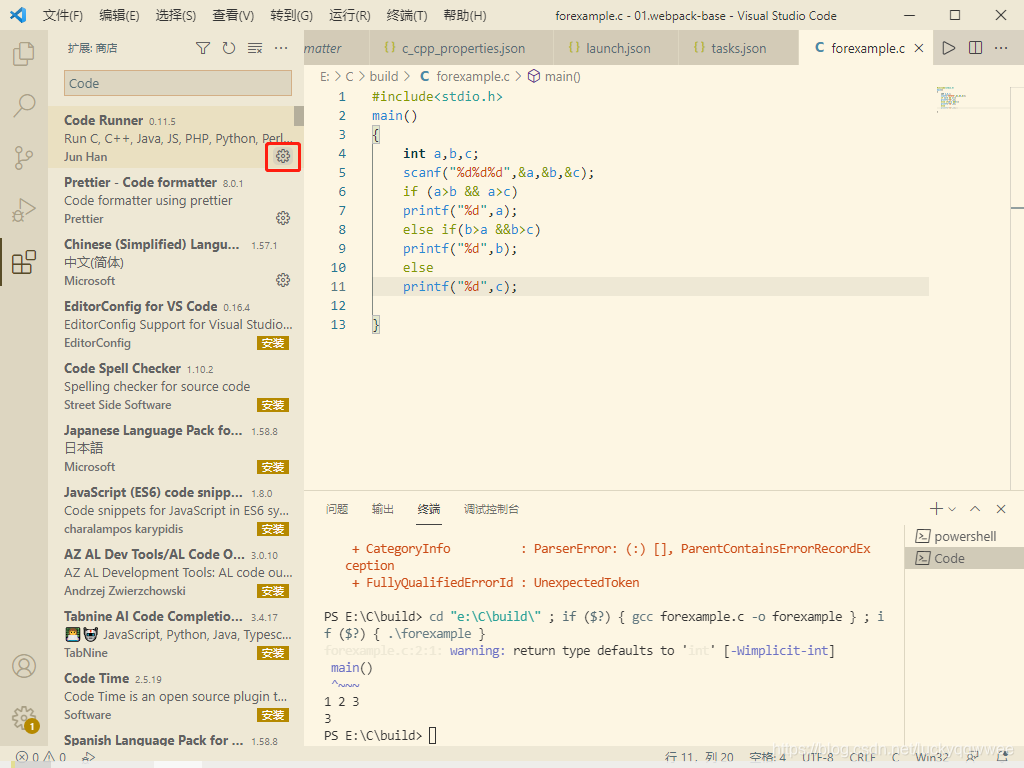This screenshot has height=768, width=1024.
Task: Open the 运行(R) menu
Action: (x=348, y=15)
